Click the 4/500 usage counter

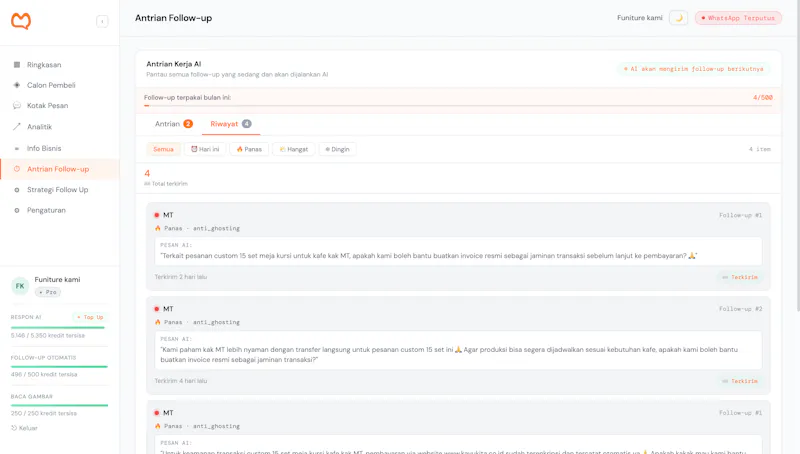click(763, 97)
